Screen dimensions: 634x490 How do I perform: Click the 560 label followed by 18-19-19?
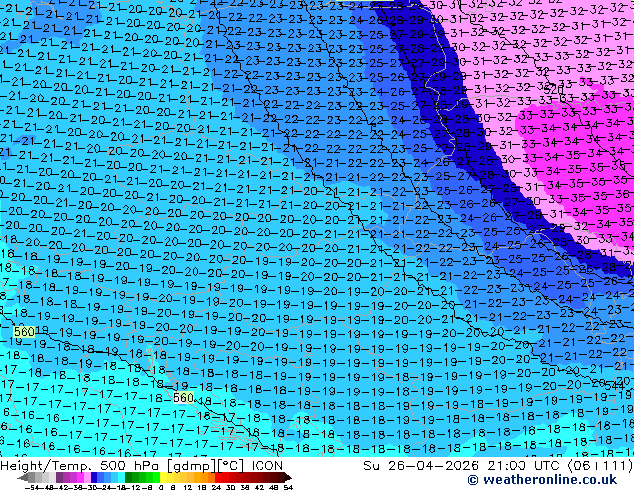(x=24, y=332)
